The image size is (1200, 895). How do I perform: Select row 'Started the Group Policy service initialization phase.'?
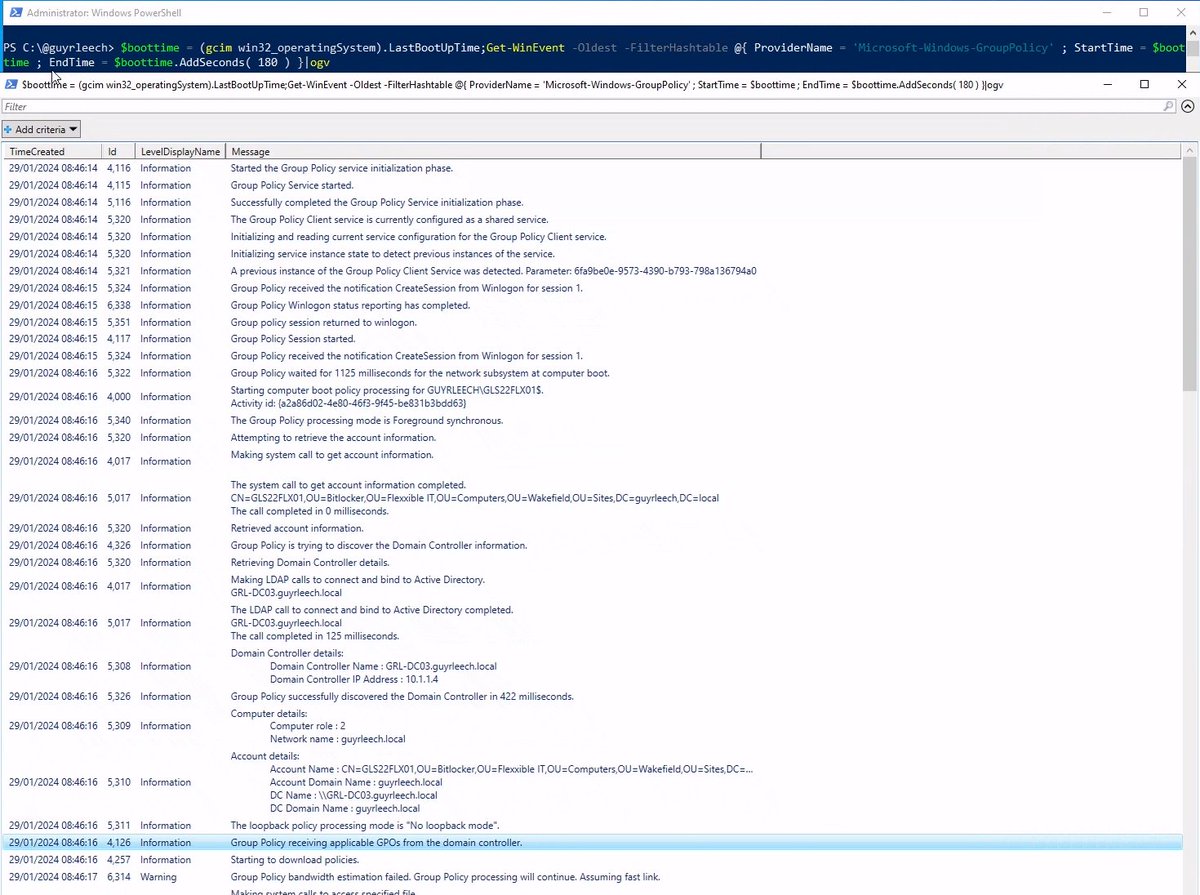click(591, 168)
